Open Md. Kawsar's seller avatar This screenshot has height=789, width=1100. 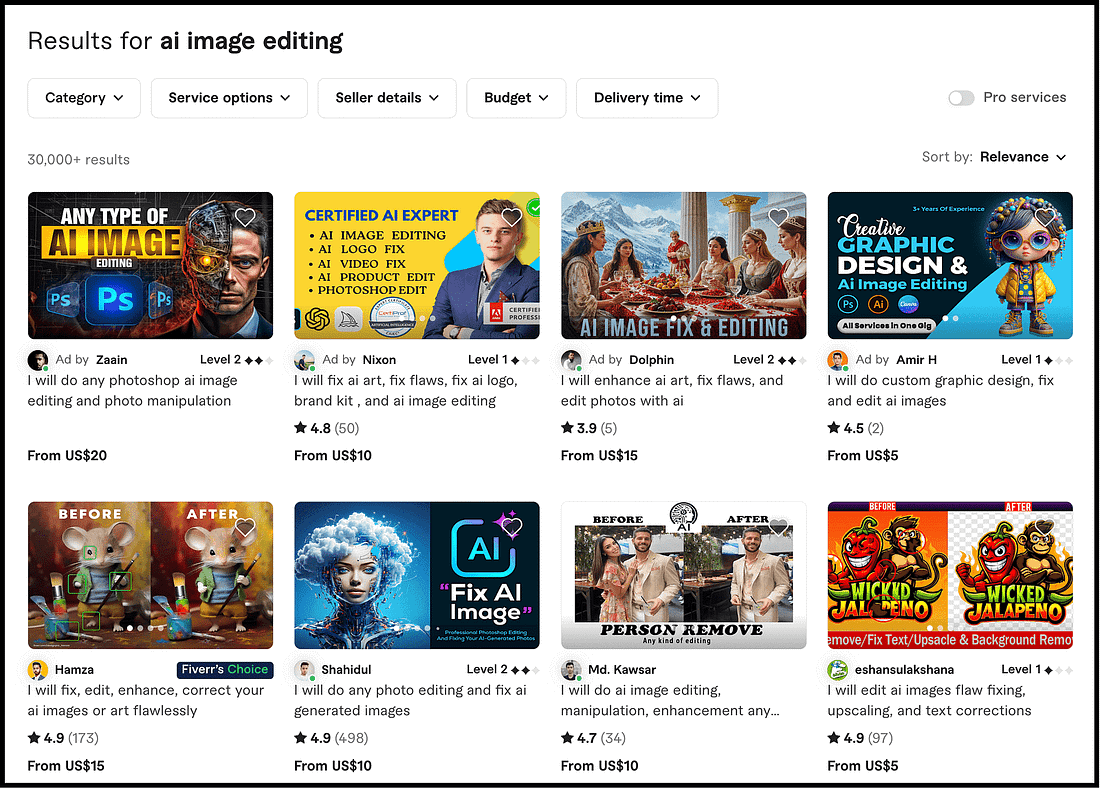571,670
